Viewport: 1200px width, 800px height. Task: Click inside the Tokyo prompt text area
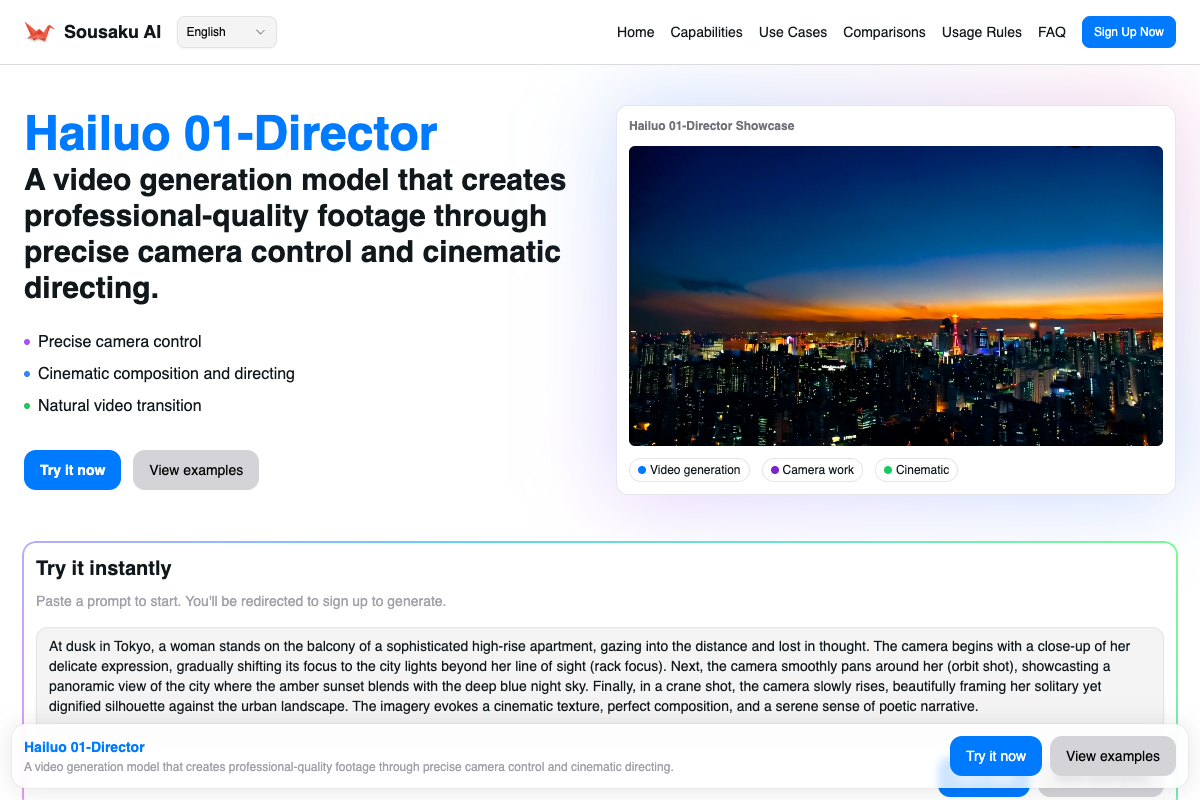pyautogui.click(x=600, y=676)
